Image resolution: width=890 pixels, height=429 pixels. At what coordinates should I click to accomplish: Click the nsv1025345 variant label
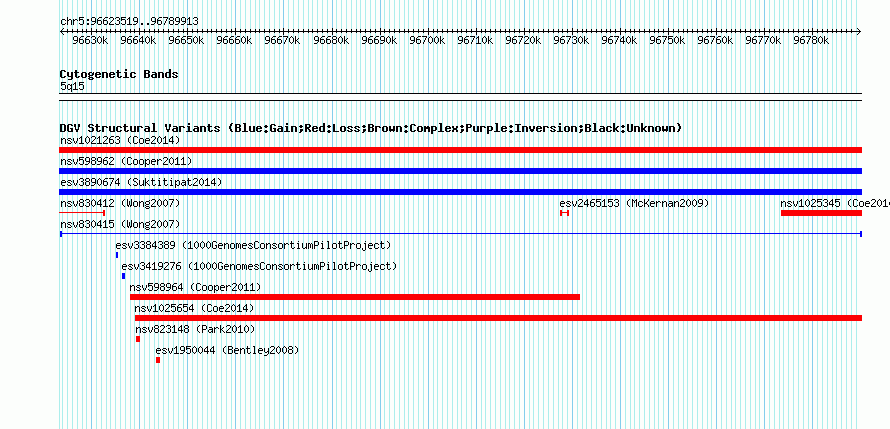pyautogui.click(x=834, y=203)
